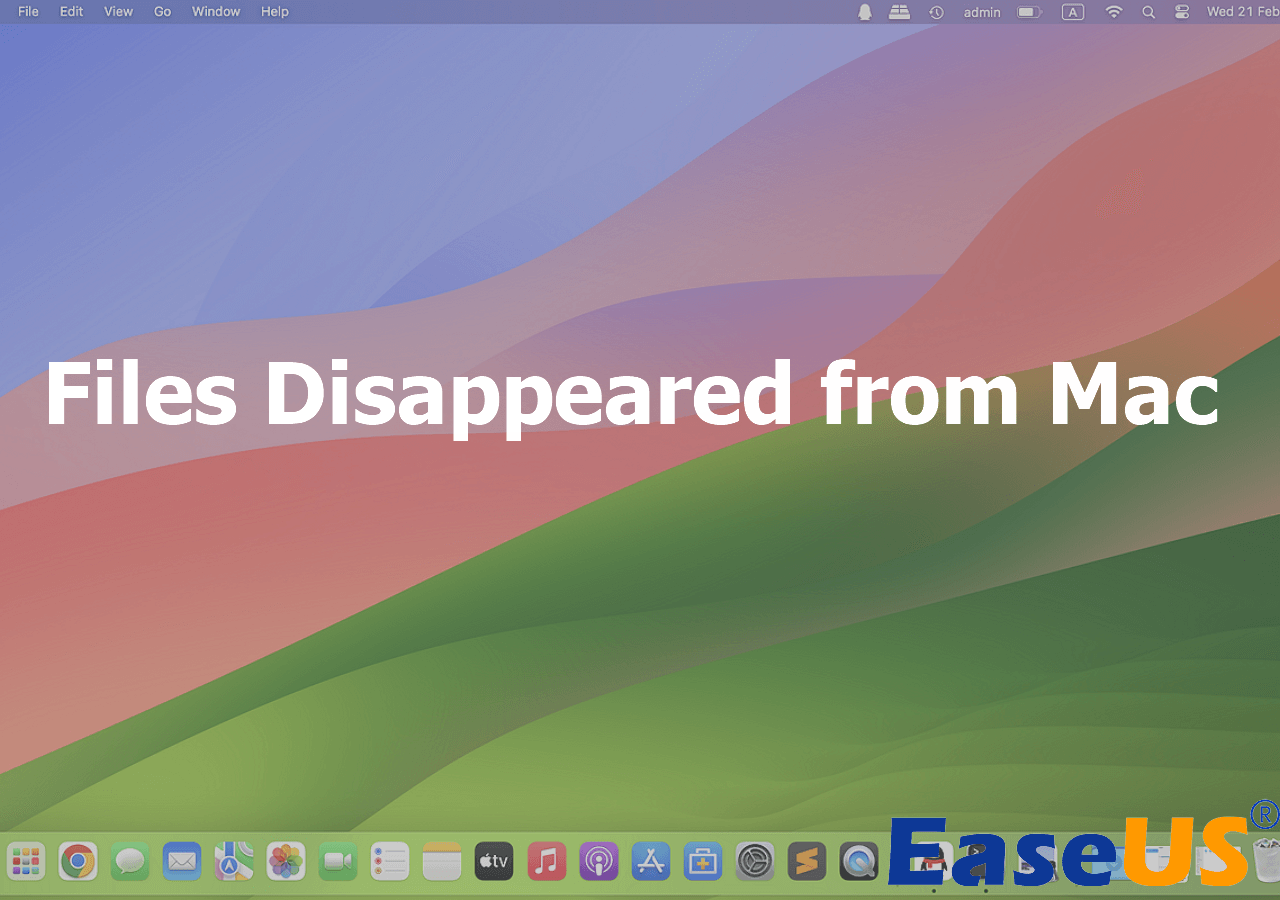Launch the Photos app icon
Screen dimensions: 1280x900
coord(286,861)
